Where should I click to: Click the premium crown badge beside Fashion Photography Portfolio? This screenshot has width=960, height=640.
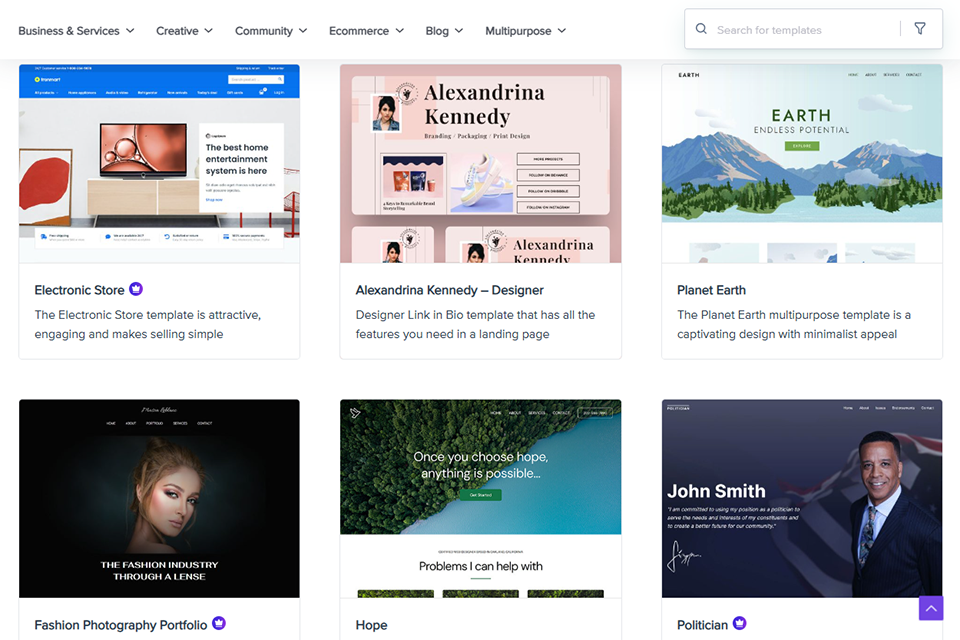pos(219,623)
